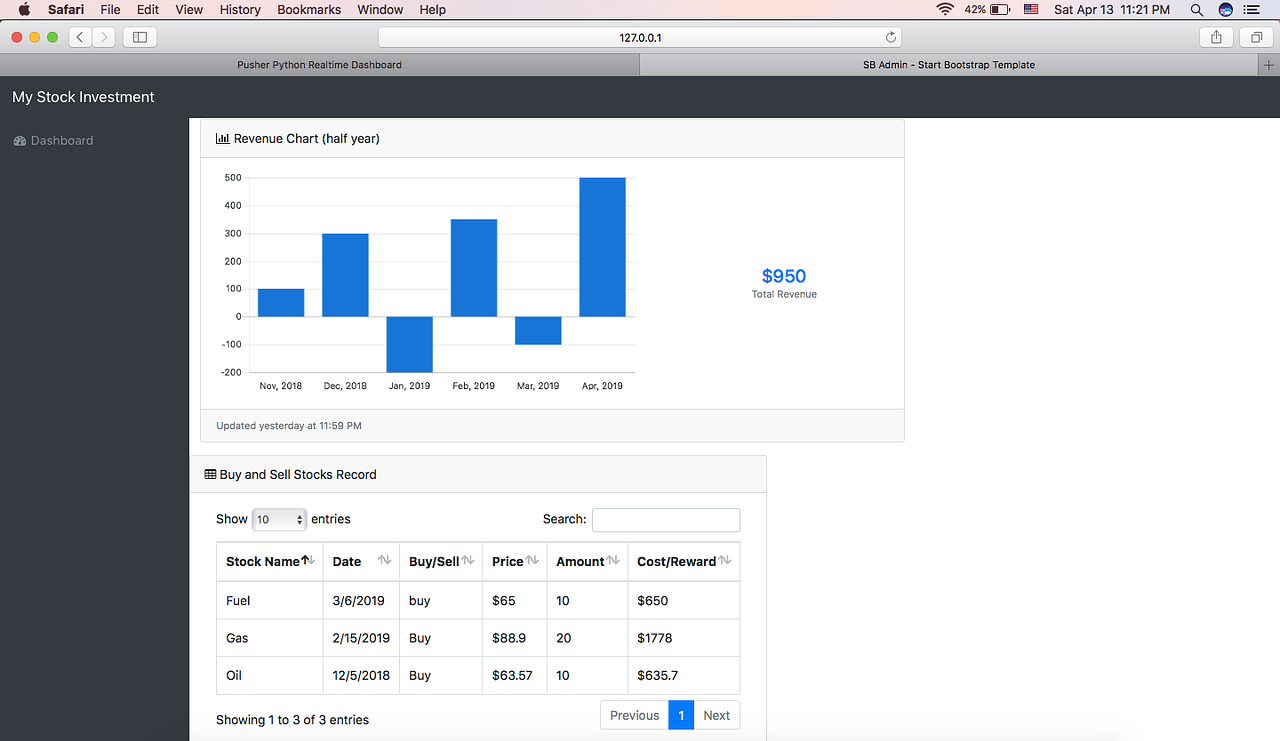Open tab overview using the tabs icon
Image resolution: width=1280 pixels, height=741 pixels.
coord(1256,36)
